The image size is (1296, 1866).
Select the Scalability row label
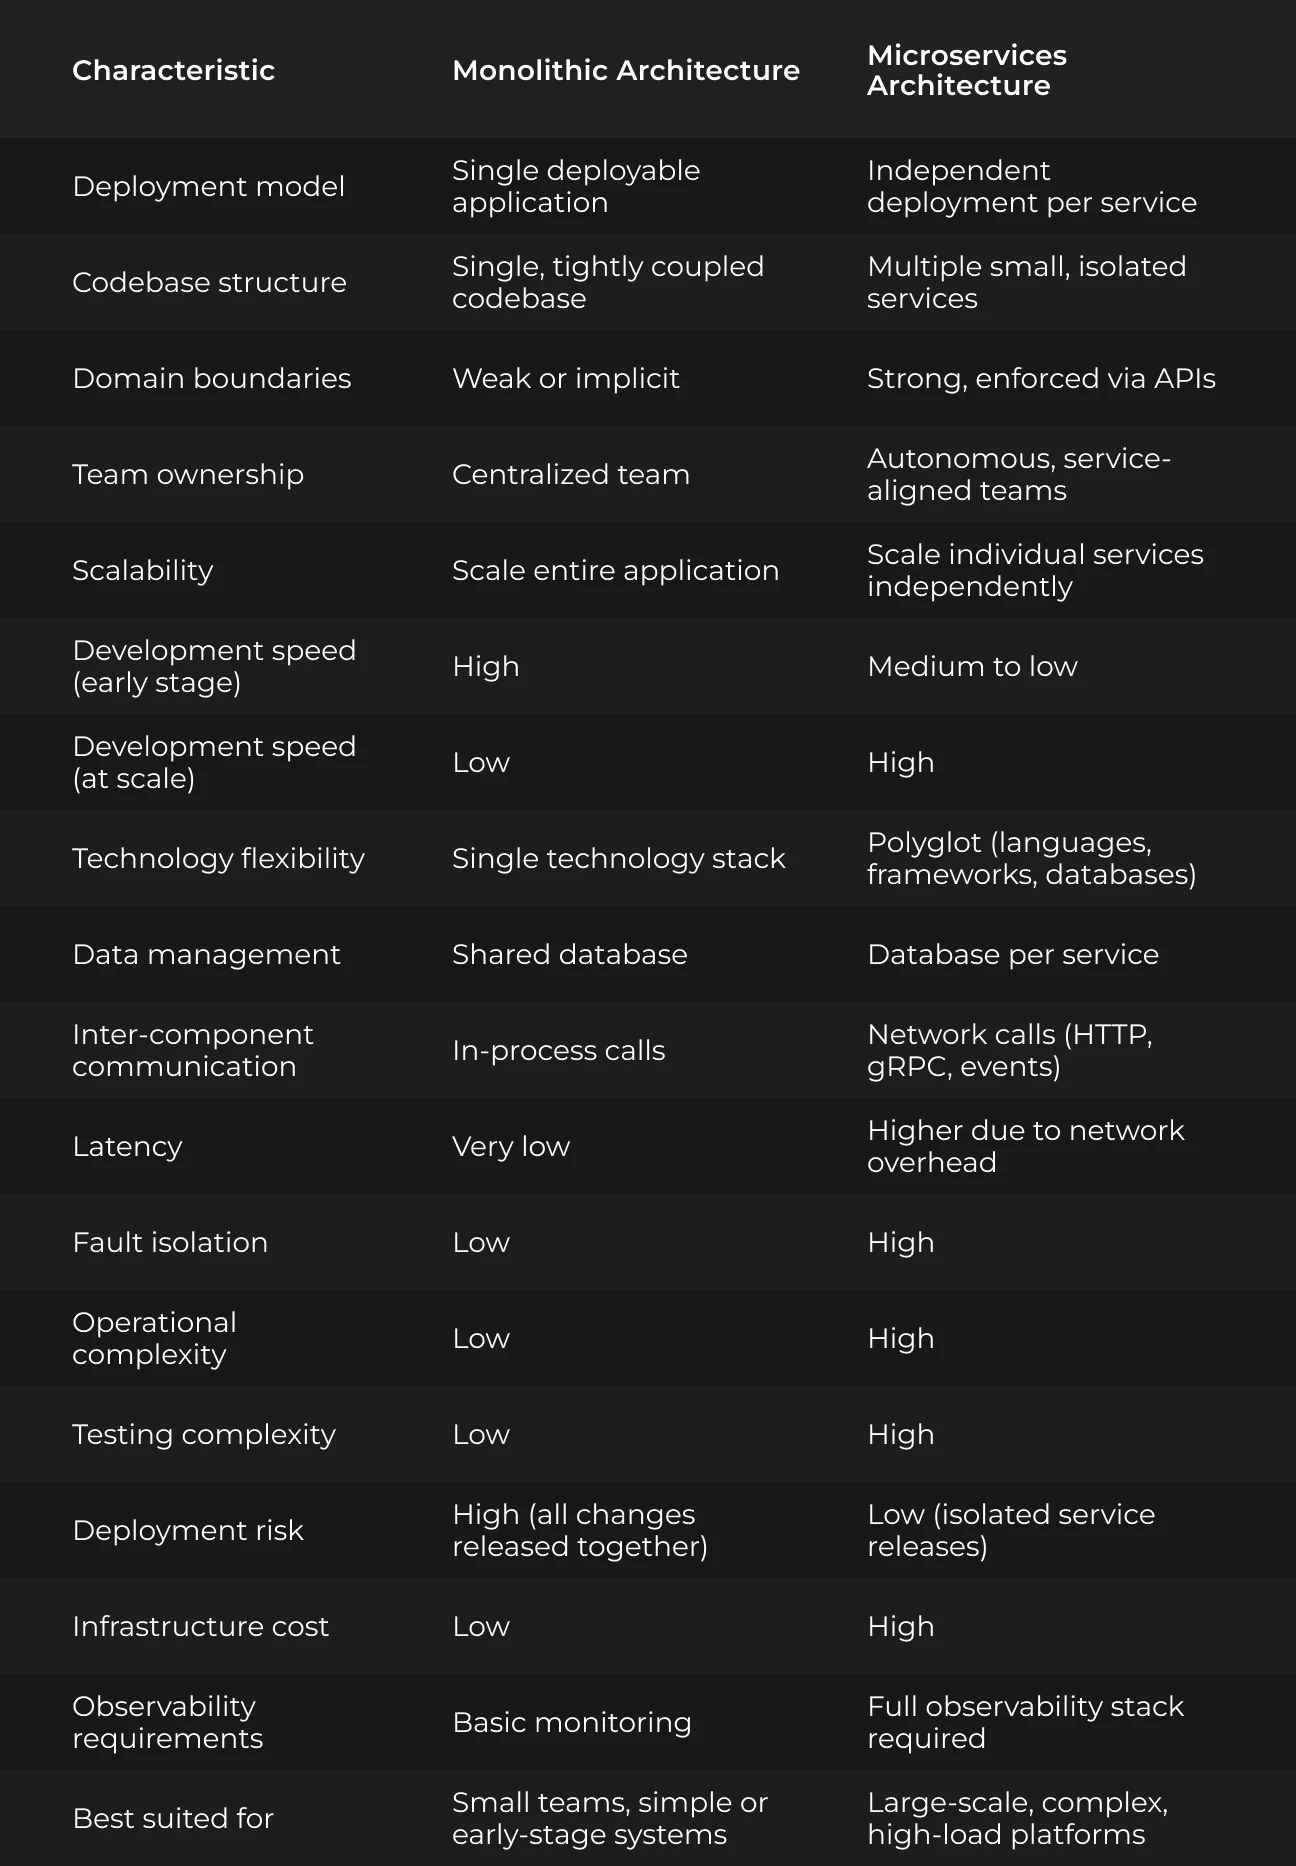(x=143, y=570)
